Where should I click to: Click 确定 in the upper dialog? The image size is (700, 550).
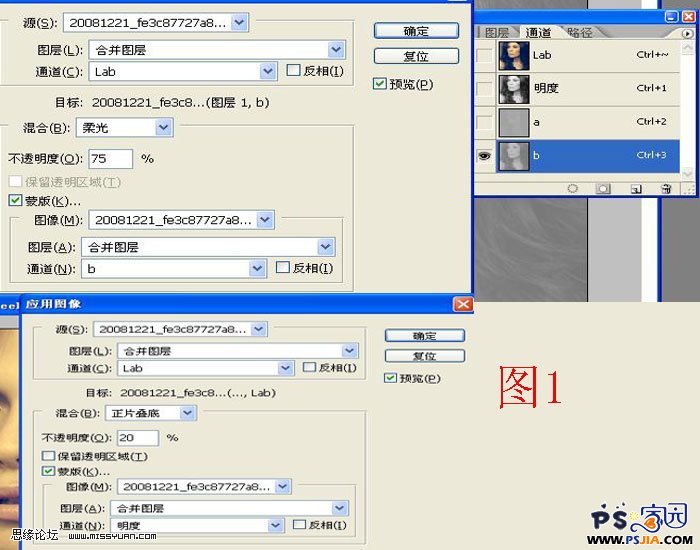(x=416, y=31)
